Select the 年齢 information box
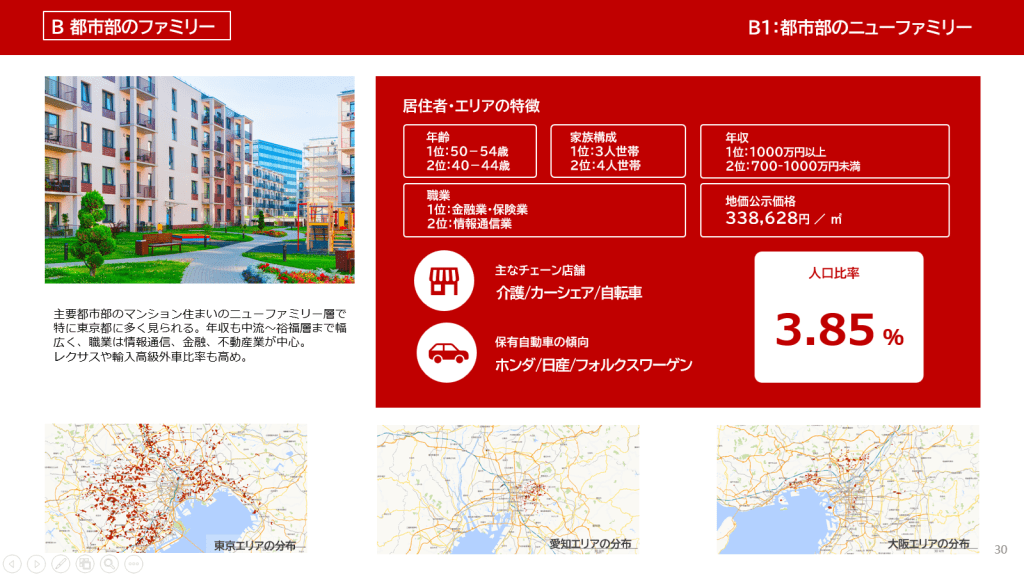 click(x=471, y=151)
